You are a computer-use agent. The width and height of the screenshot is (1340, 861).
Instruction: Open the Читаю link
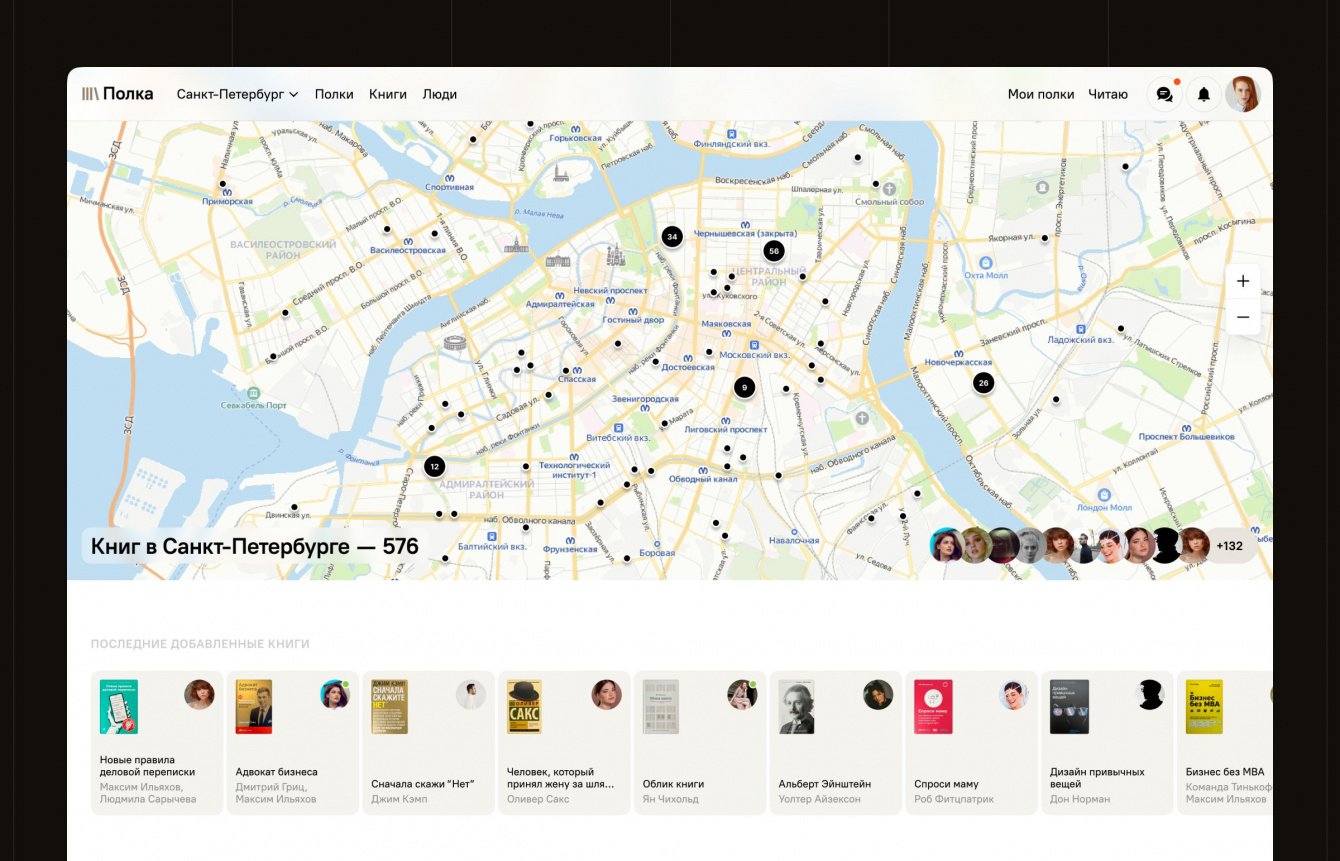1108,94
